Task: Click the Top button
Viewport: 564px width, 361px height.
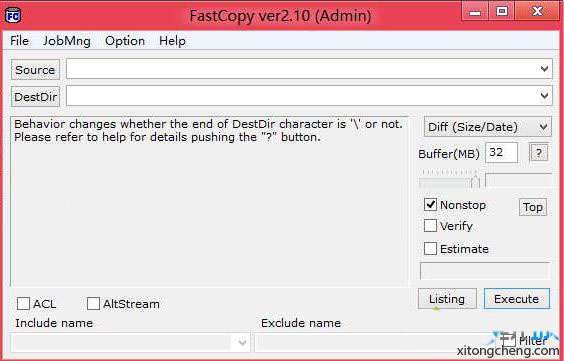Action: 533,207
